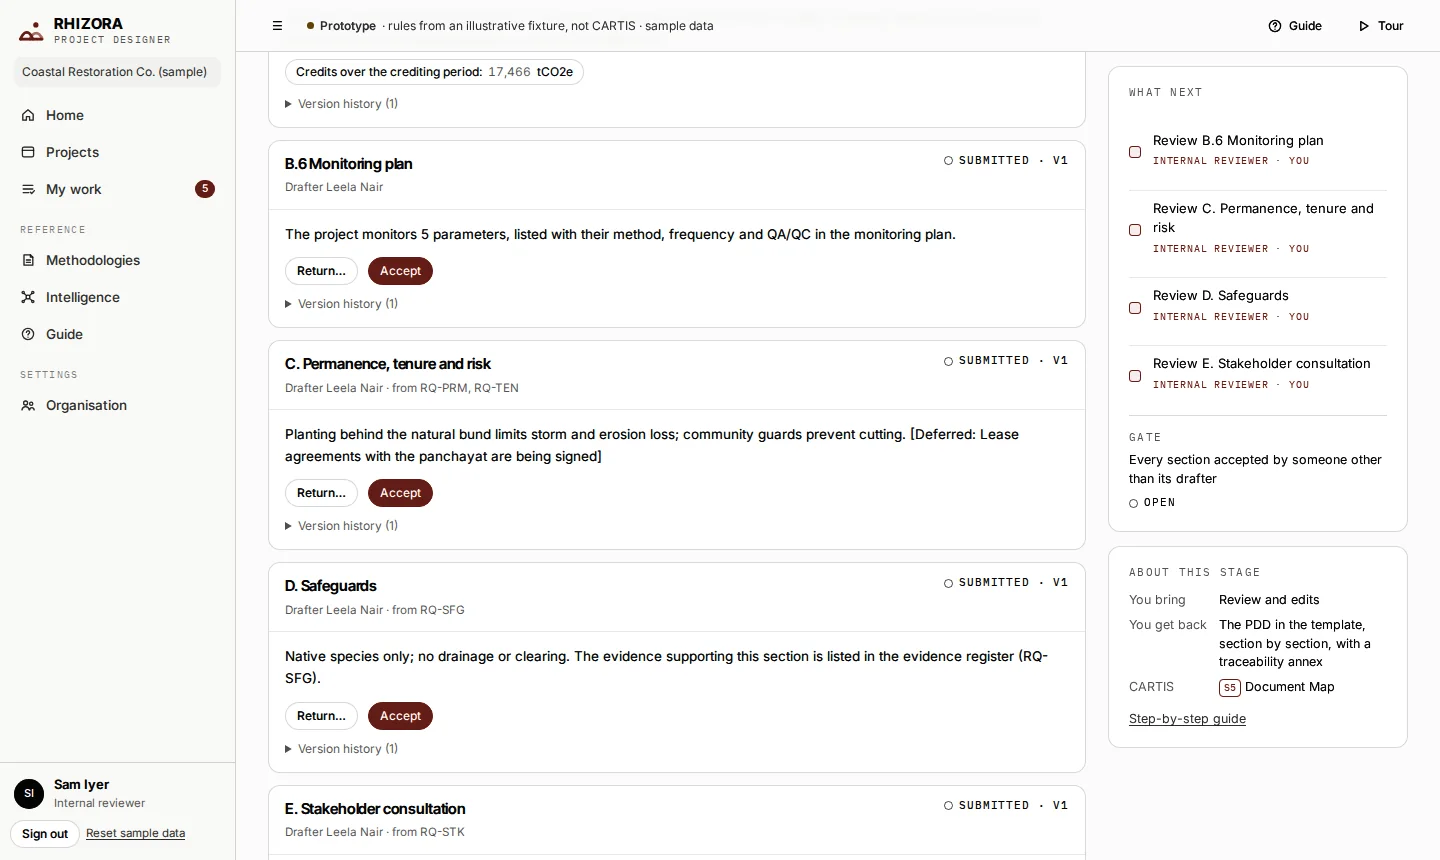The width and height of the screenshot is (1440, 860).
Task: Click the Credits over the crediting period pill
Action: tap(434, 72)
